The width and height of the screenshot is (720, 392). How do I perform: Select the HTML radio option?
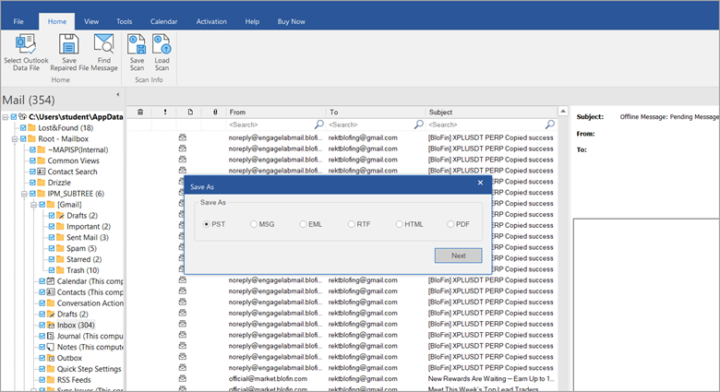coord(399,224)
